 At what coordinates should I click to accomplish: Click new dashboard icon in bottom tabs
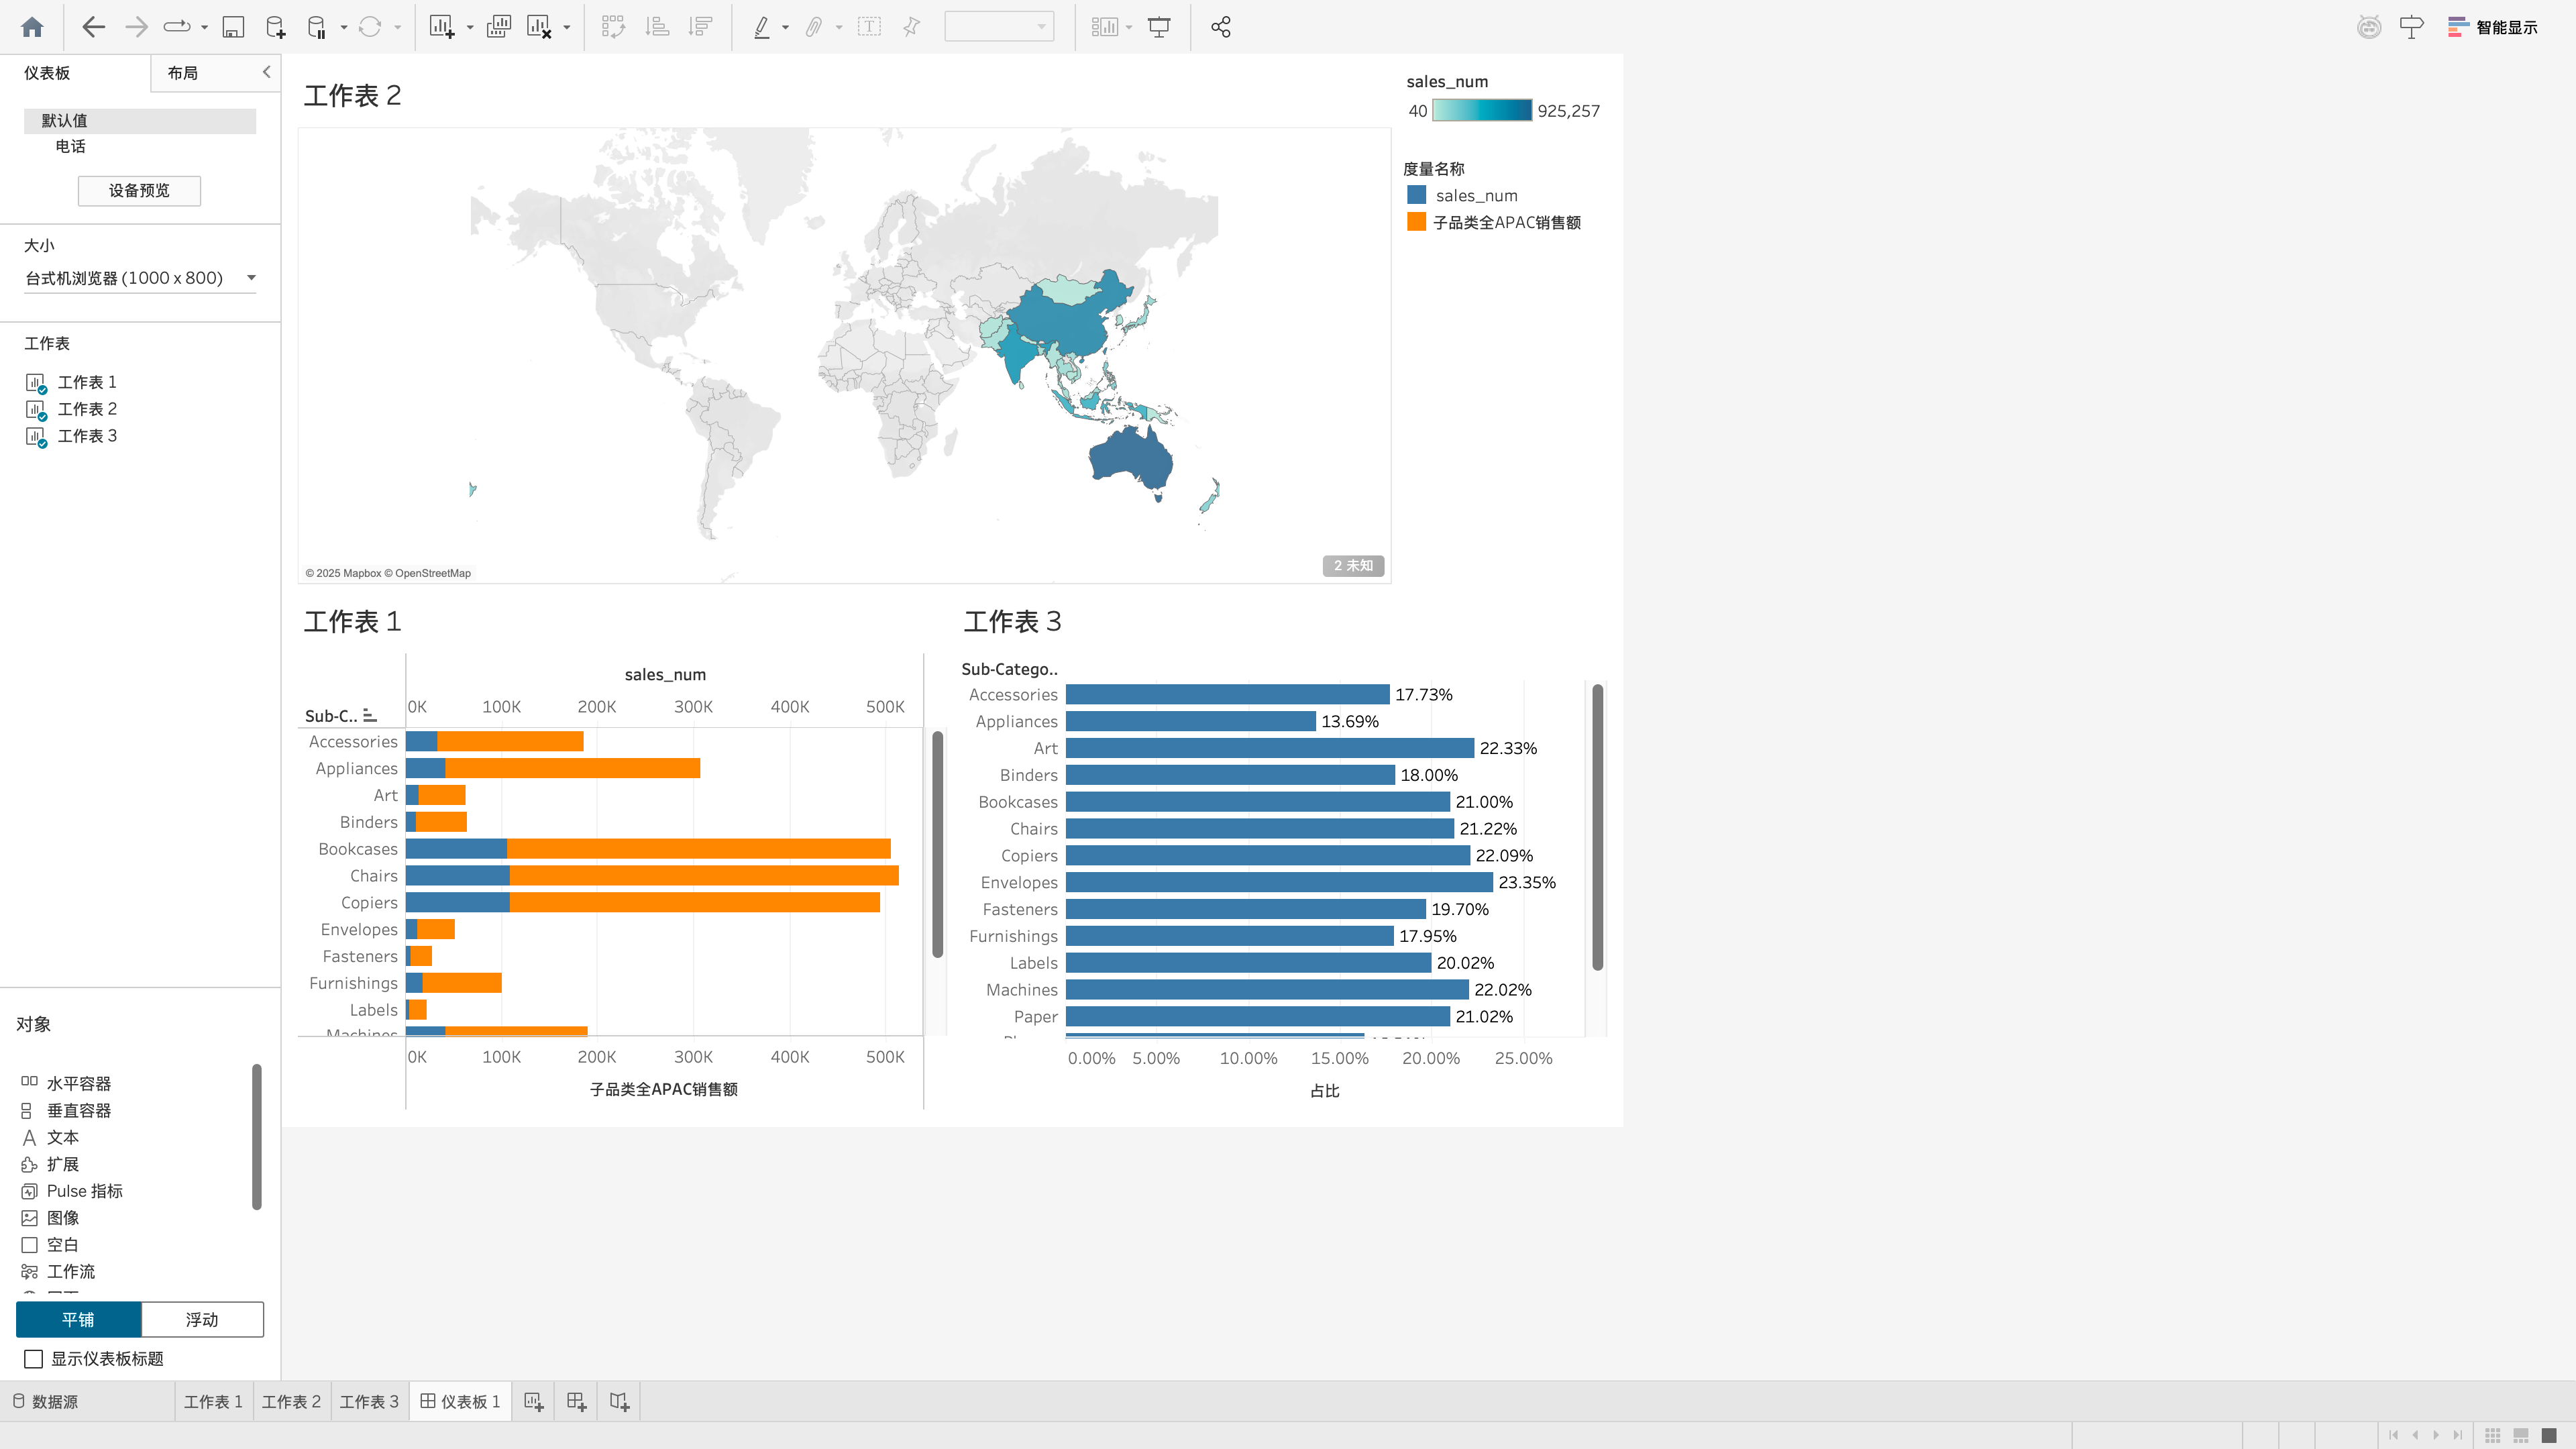[577, 1402]
